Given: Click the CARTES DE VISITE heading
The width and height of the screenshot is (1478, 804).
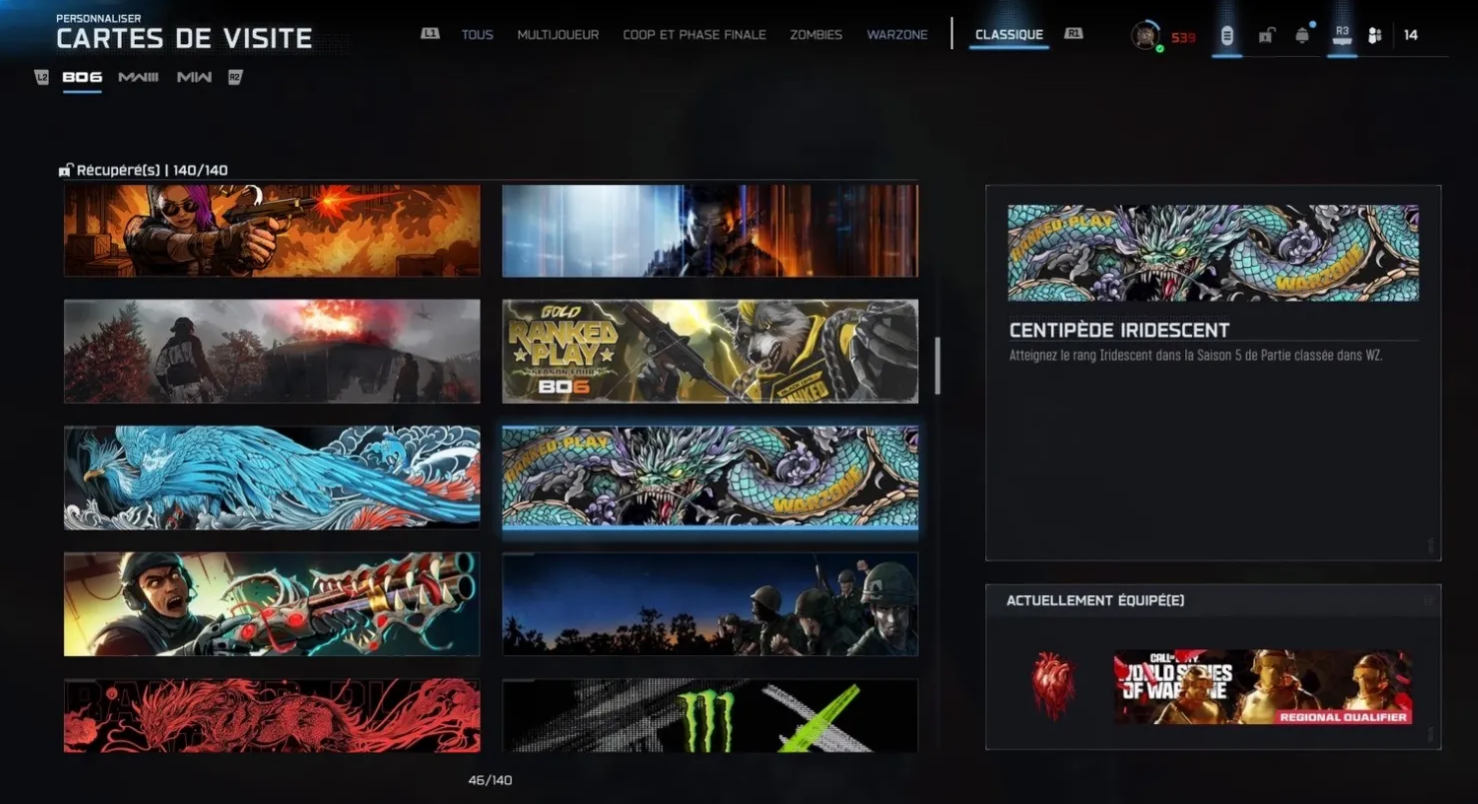Looking at the screenshot, I should coord(184,39).
